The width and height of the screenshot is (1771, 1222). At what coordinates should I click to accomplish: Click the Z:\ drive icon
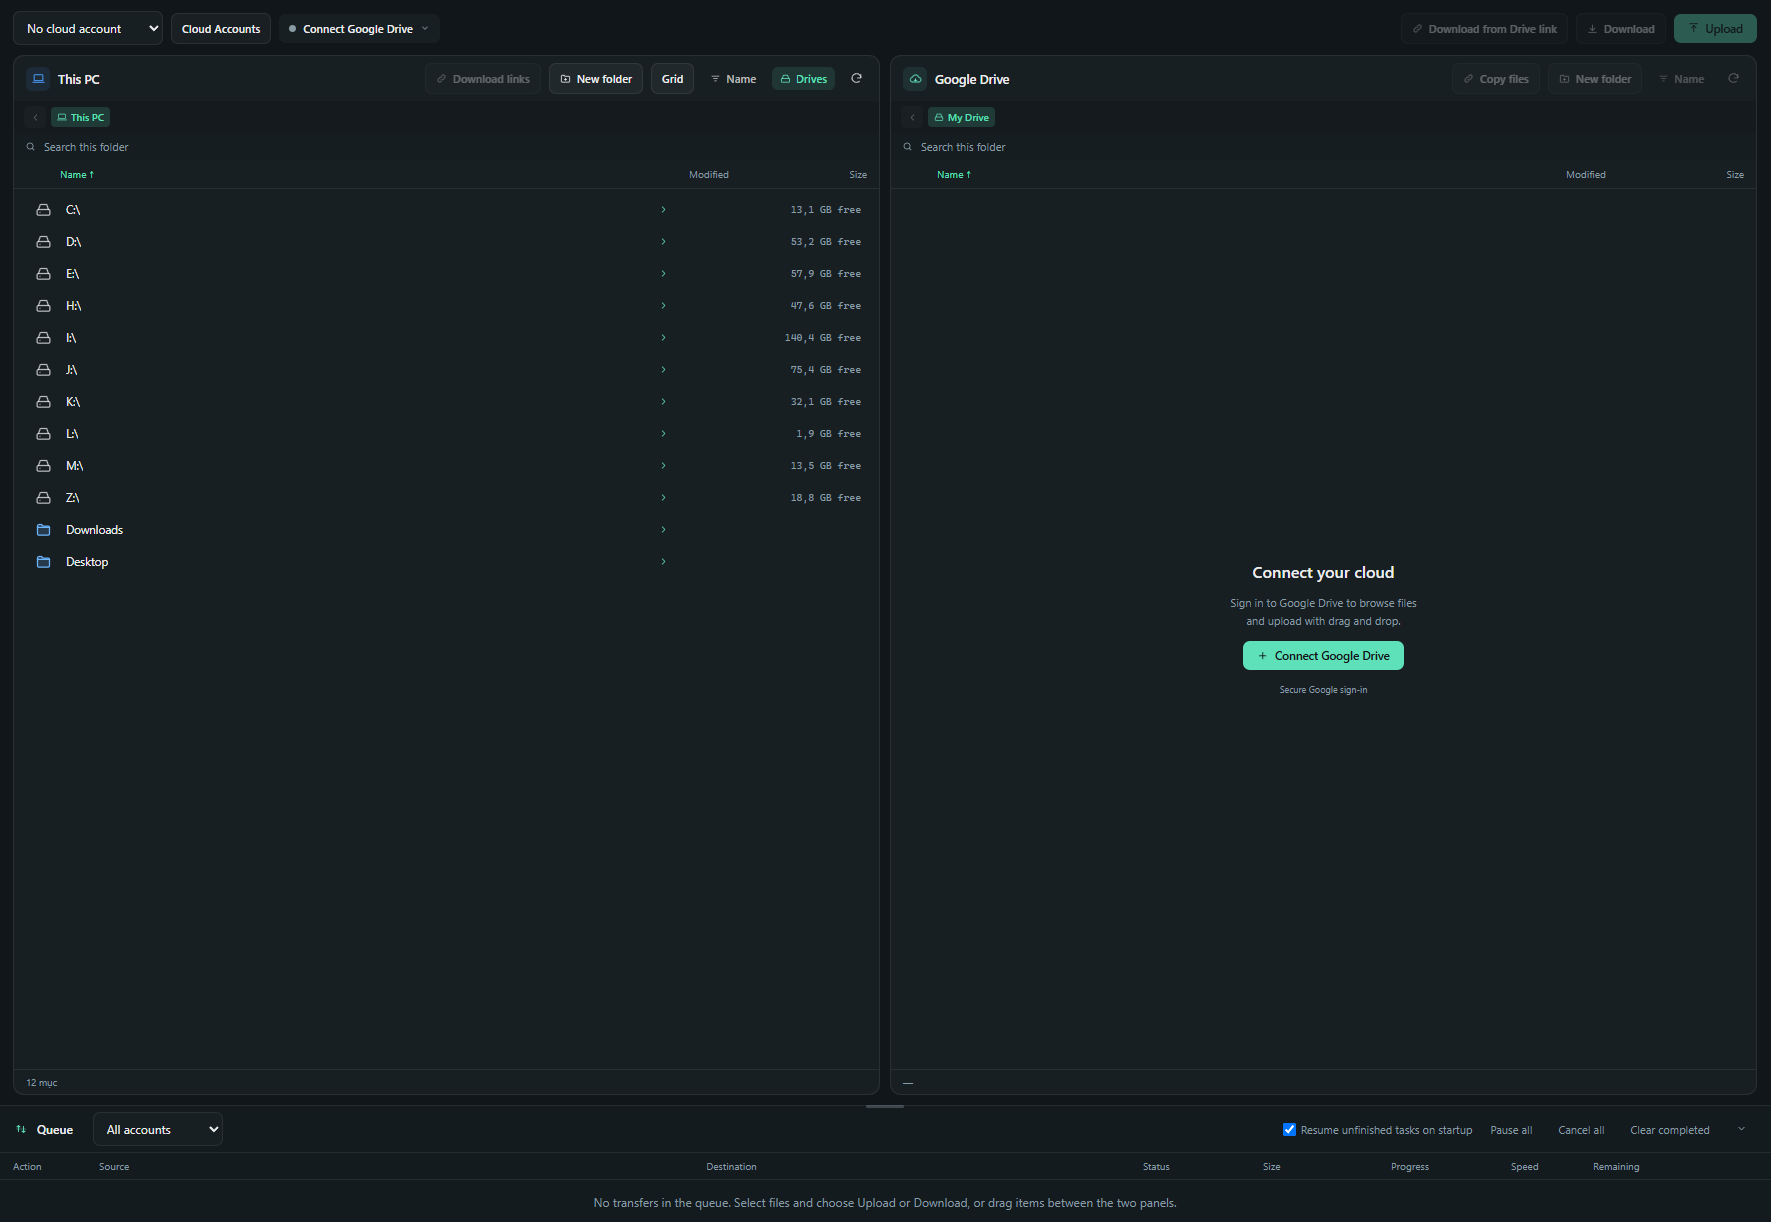pos(43,498)
